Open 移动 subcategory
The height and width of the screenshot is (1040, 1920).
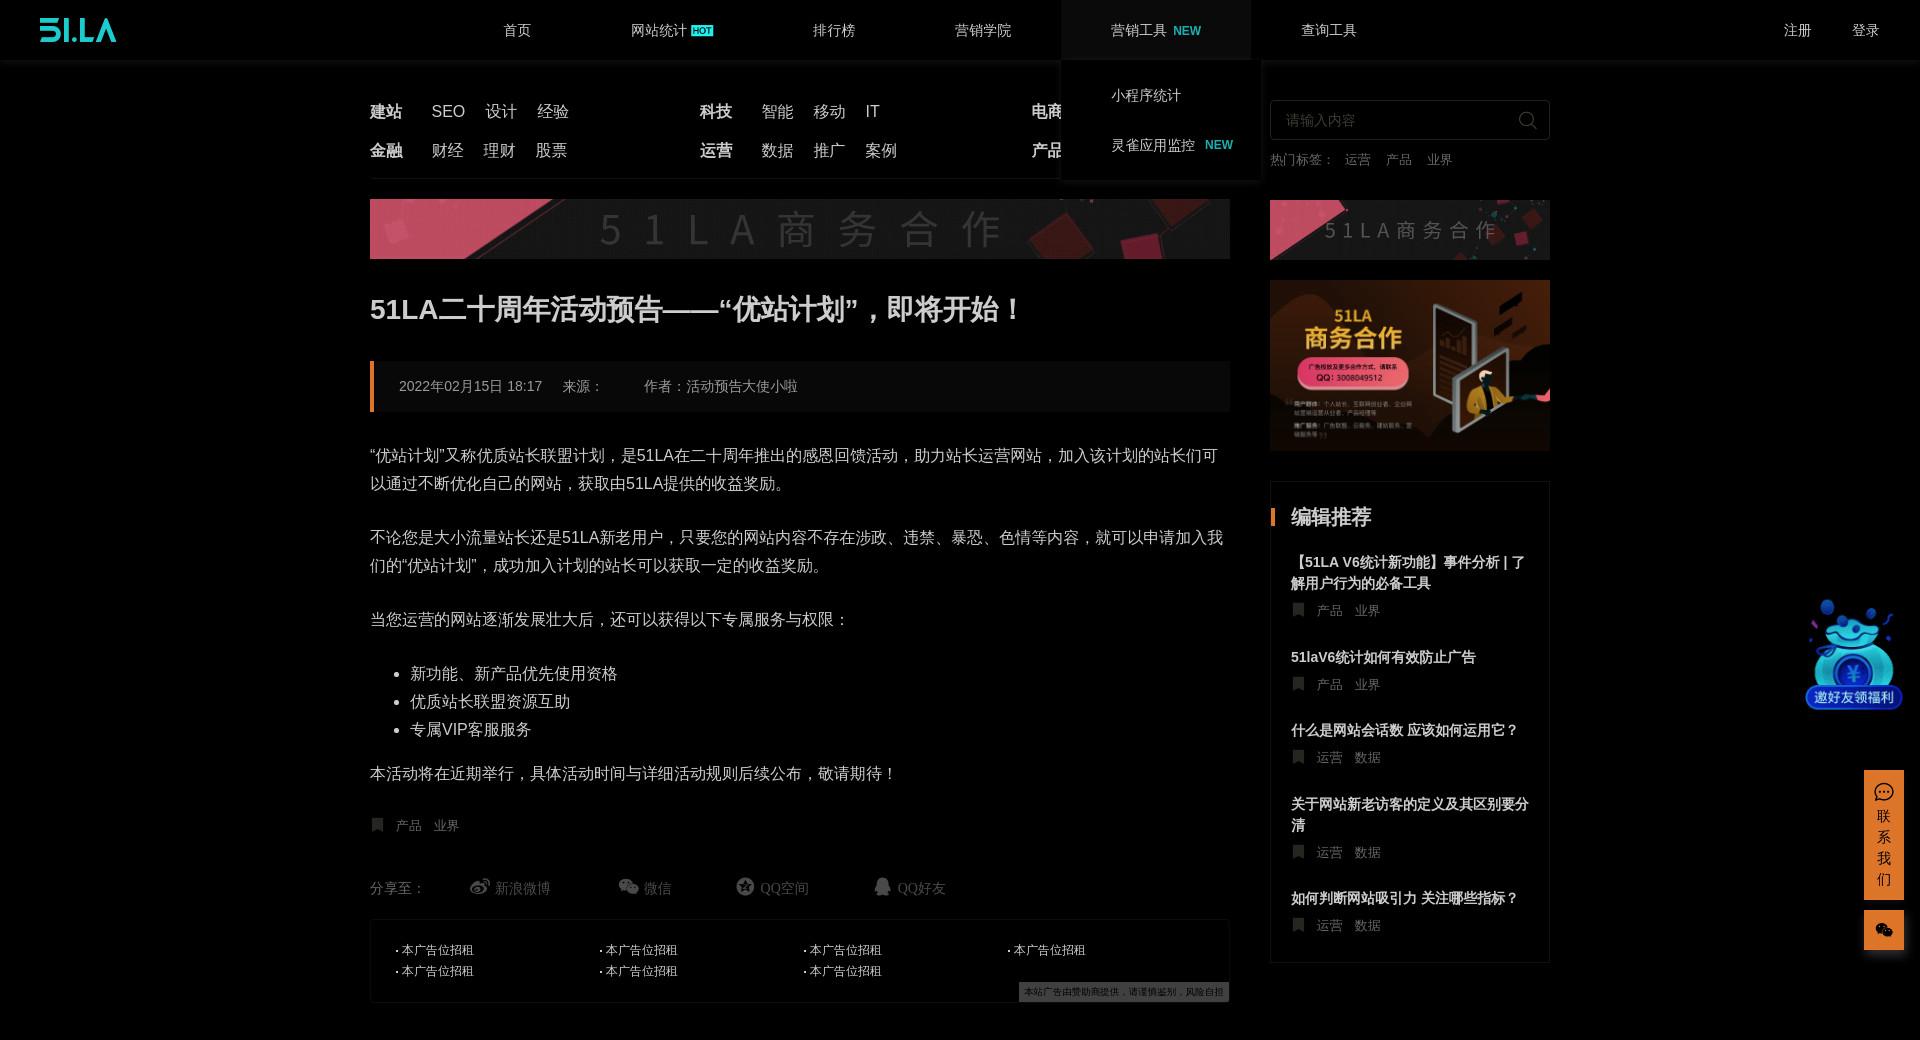click(x=829, y=111)
